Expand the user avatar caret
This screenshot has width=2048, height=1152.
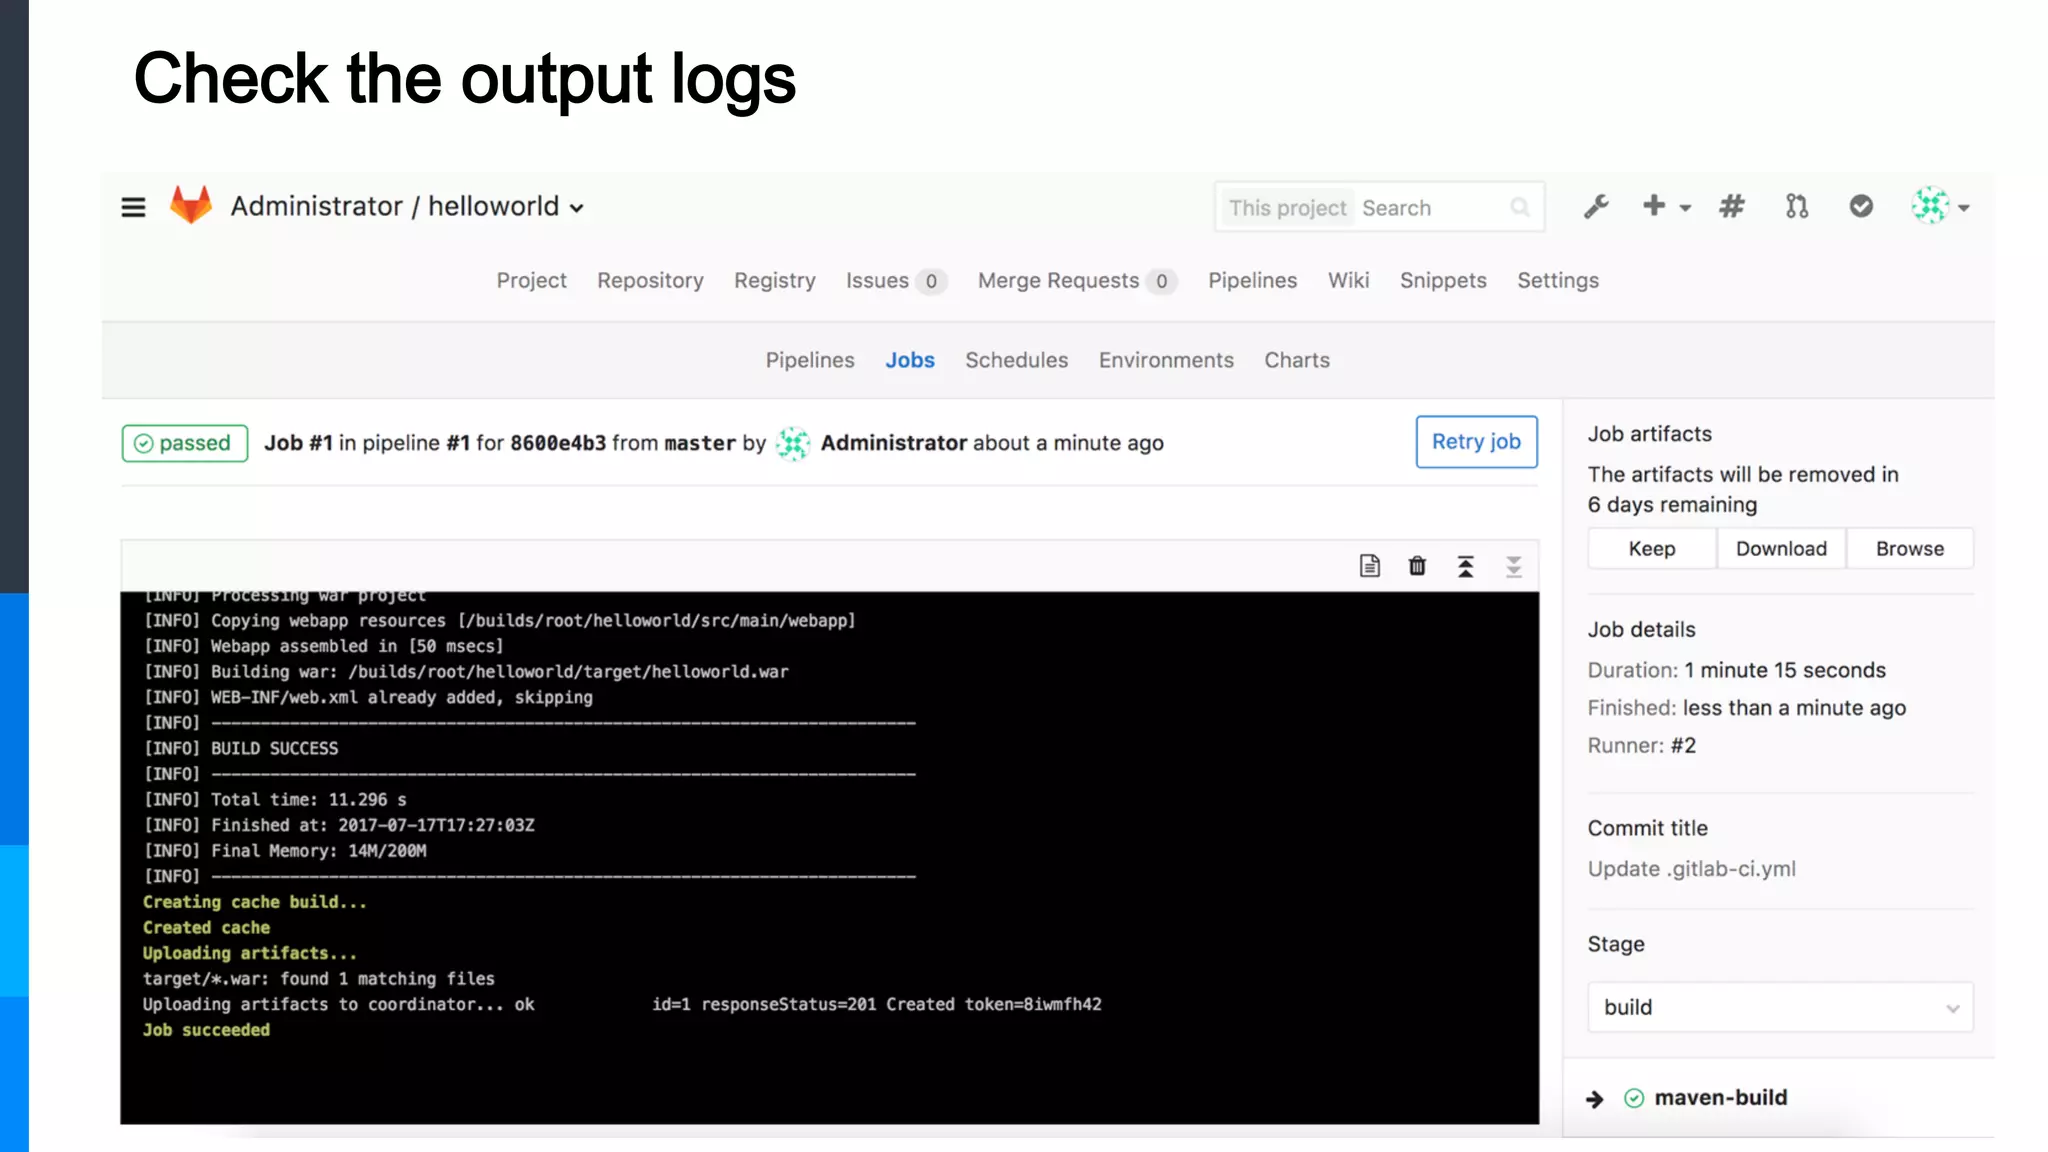(1964, 208)
